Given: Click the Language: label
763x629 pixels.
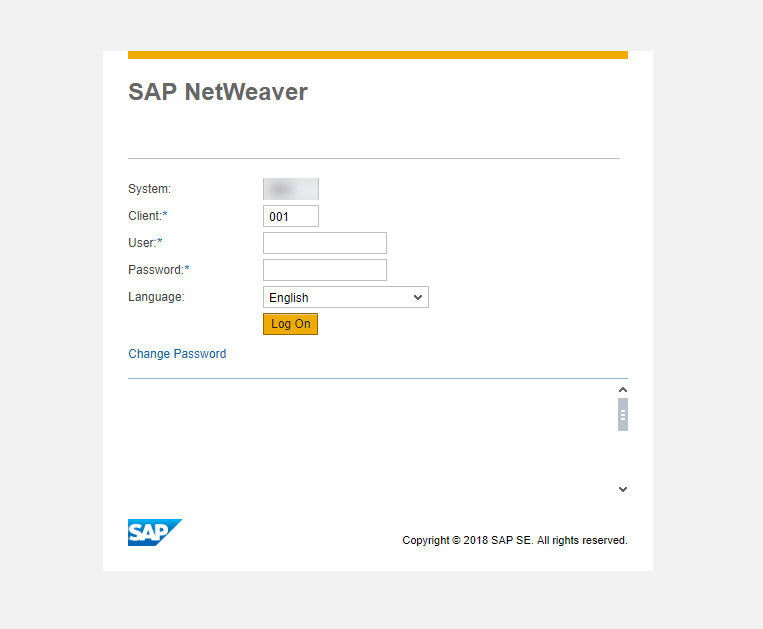Looking at the screenshot, I should pyautogui.click(x=156, y=297).
